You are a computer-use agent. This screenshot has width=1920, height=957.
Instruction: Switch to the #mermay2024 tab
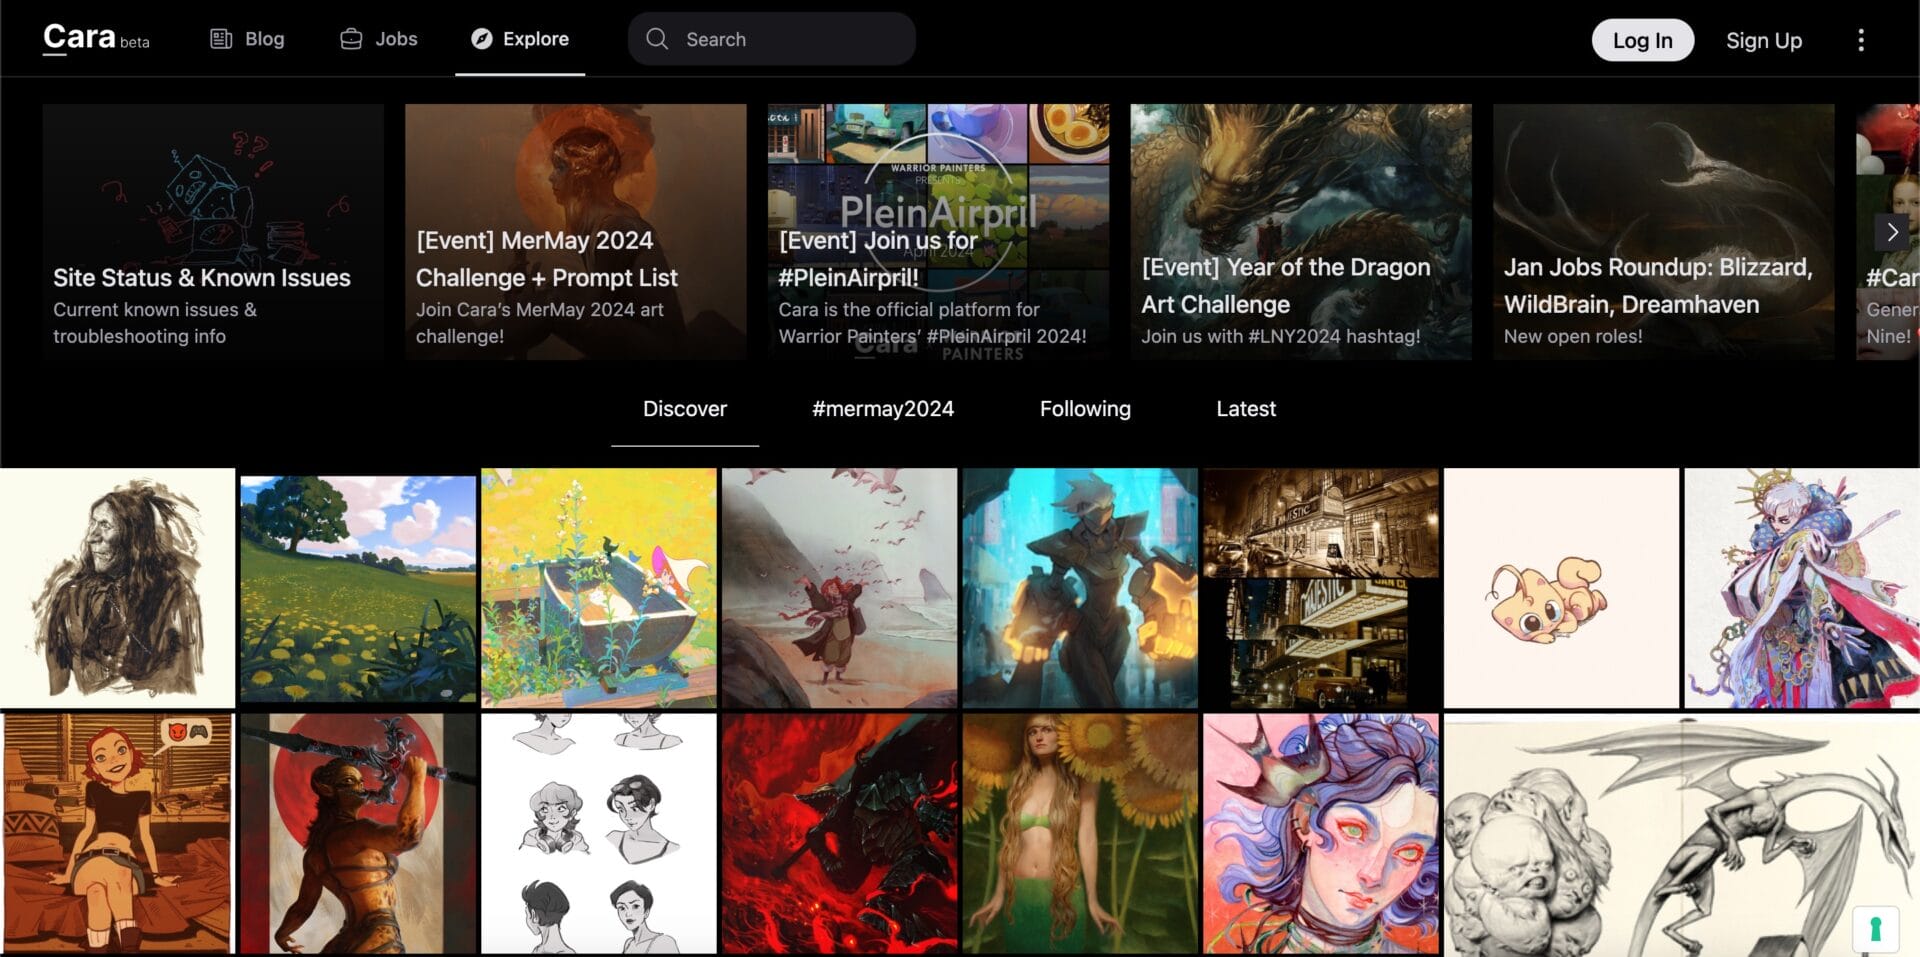[x=883, y=409]
